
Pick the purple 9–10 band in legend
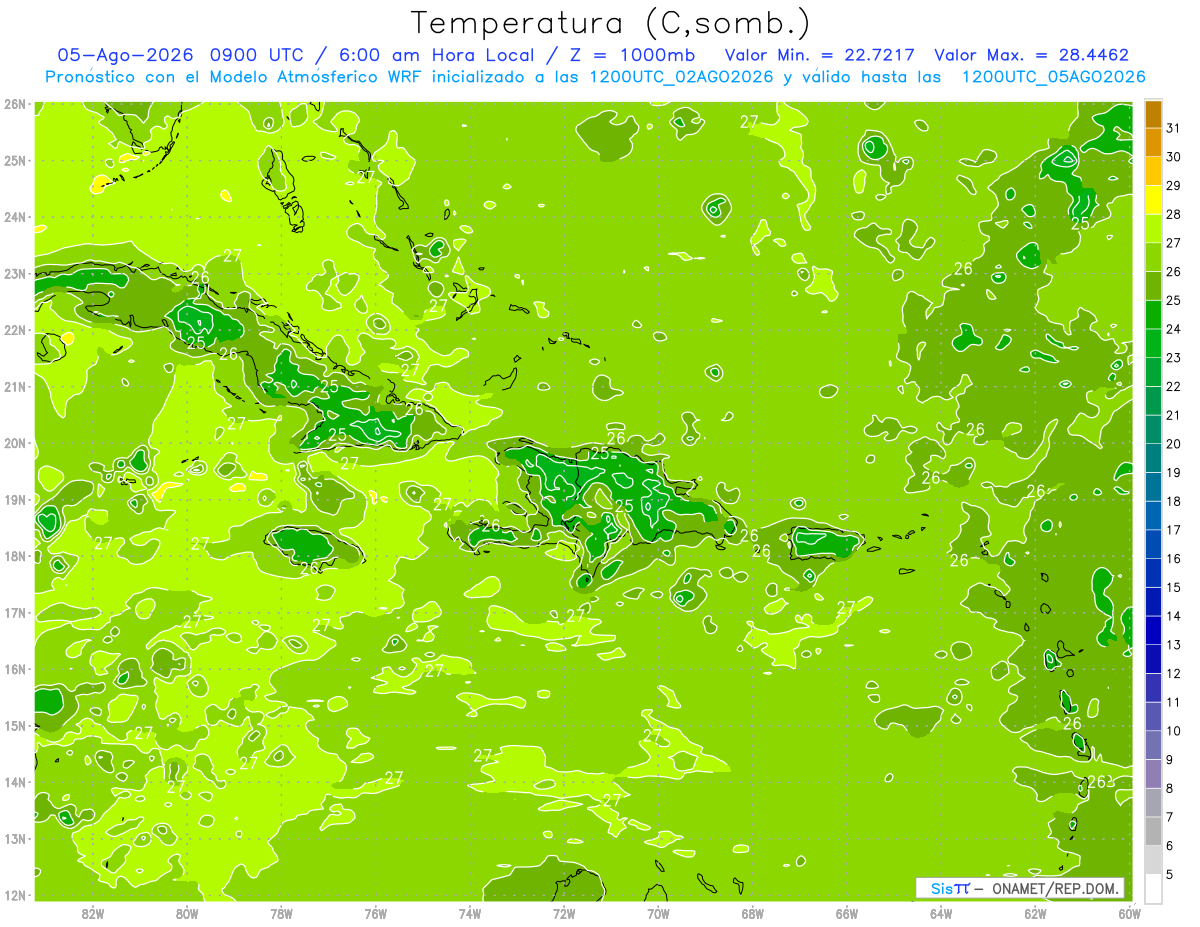[1153, 745]
